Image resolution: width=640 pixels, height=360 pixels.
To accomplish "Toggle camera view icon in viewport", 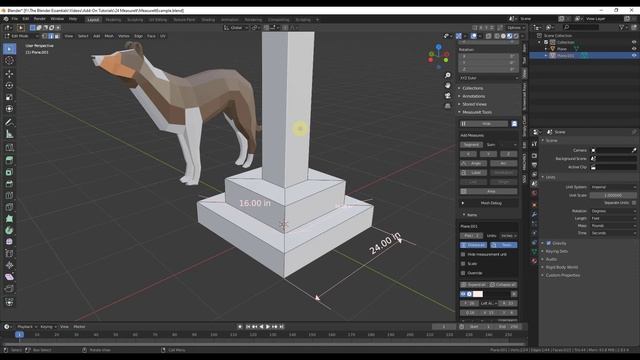I will coord(448,96).
